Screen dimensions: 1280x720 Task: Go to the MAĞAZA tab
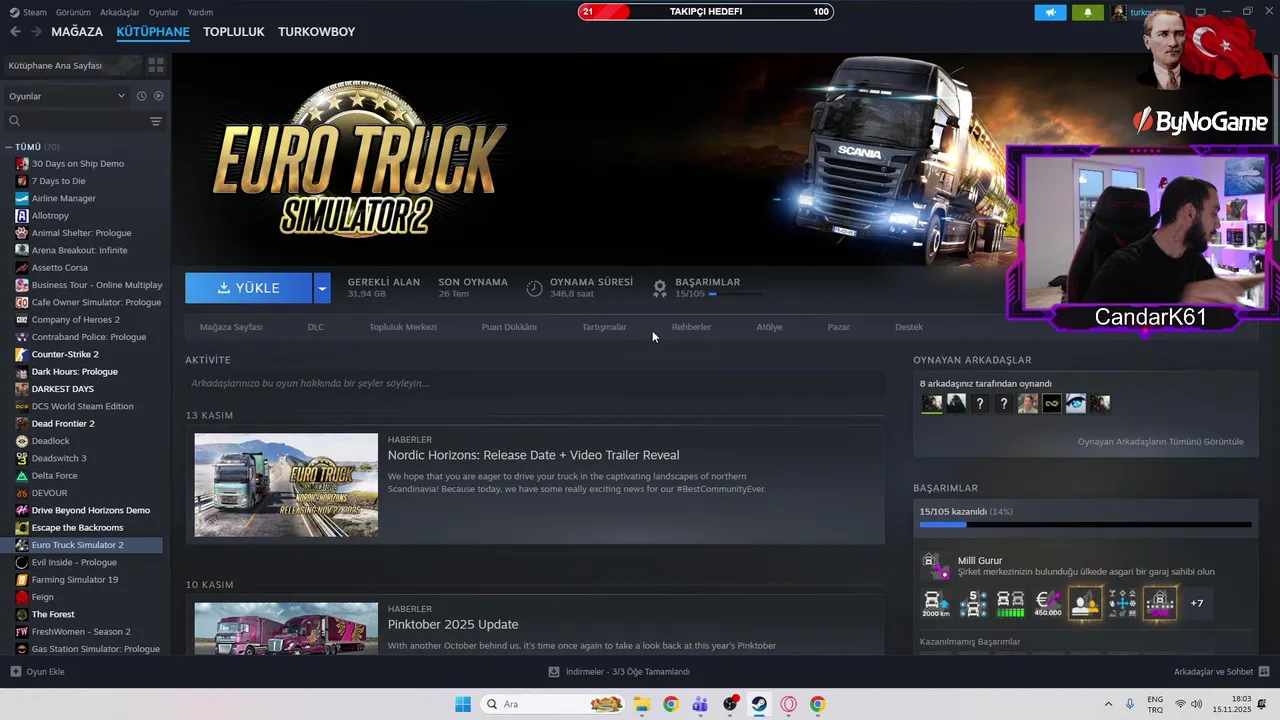pos(77,32)
